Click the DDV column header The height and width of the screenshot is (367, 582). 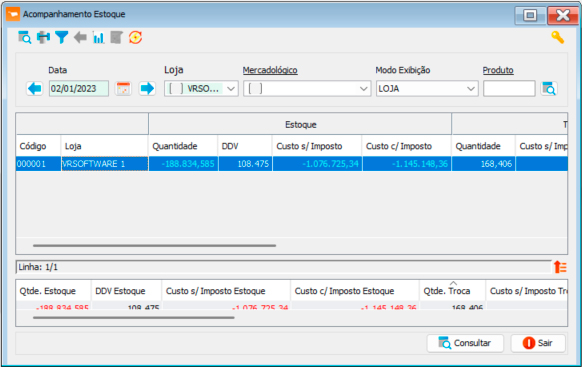tap(245, 146)
